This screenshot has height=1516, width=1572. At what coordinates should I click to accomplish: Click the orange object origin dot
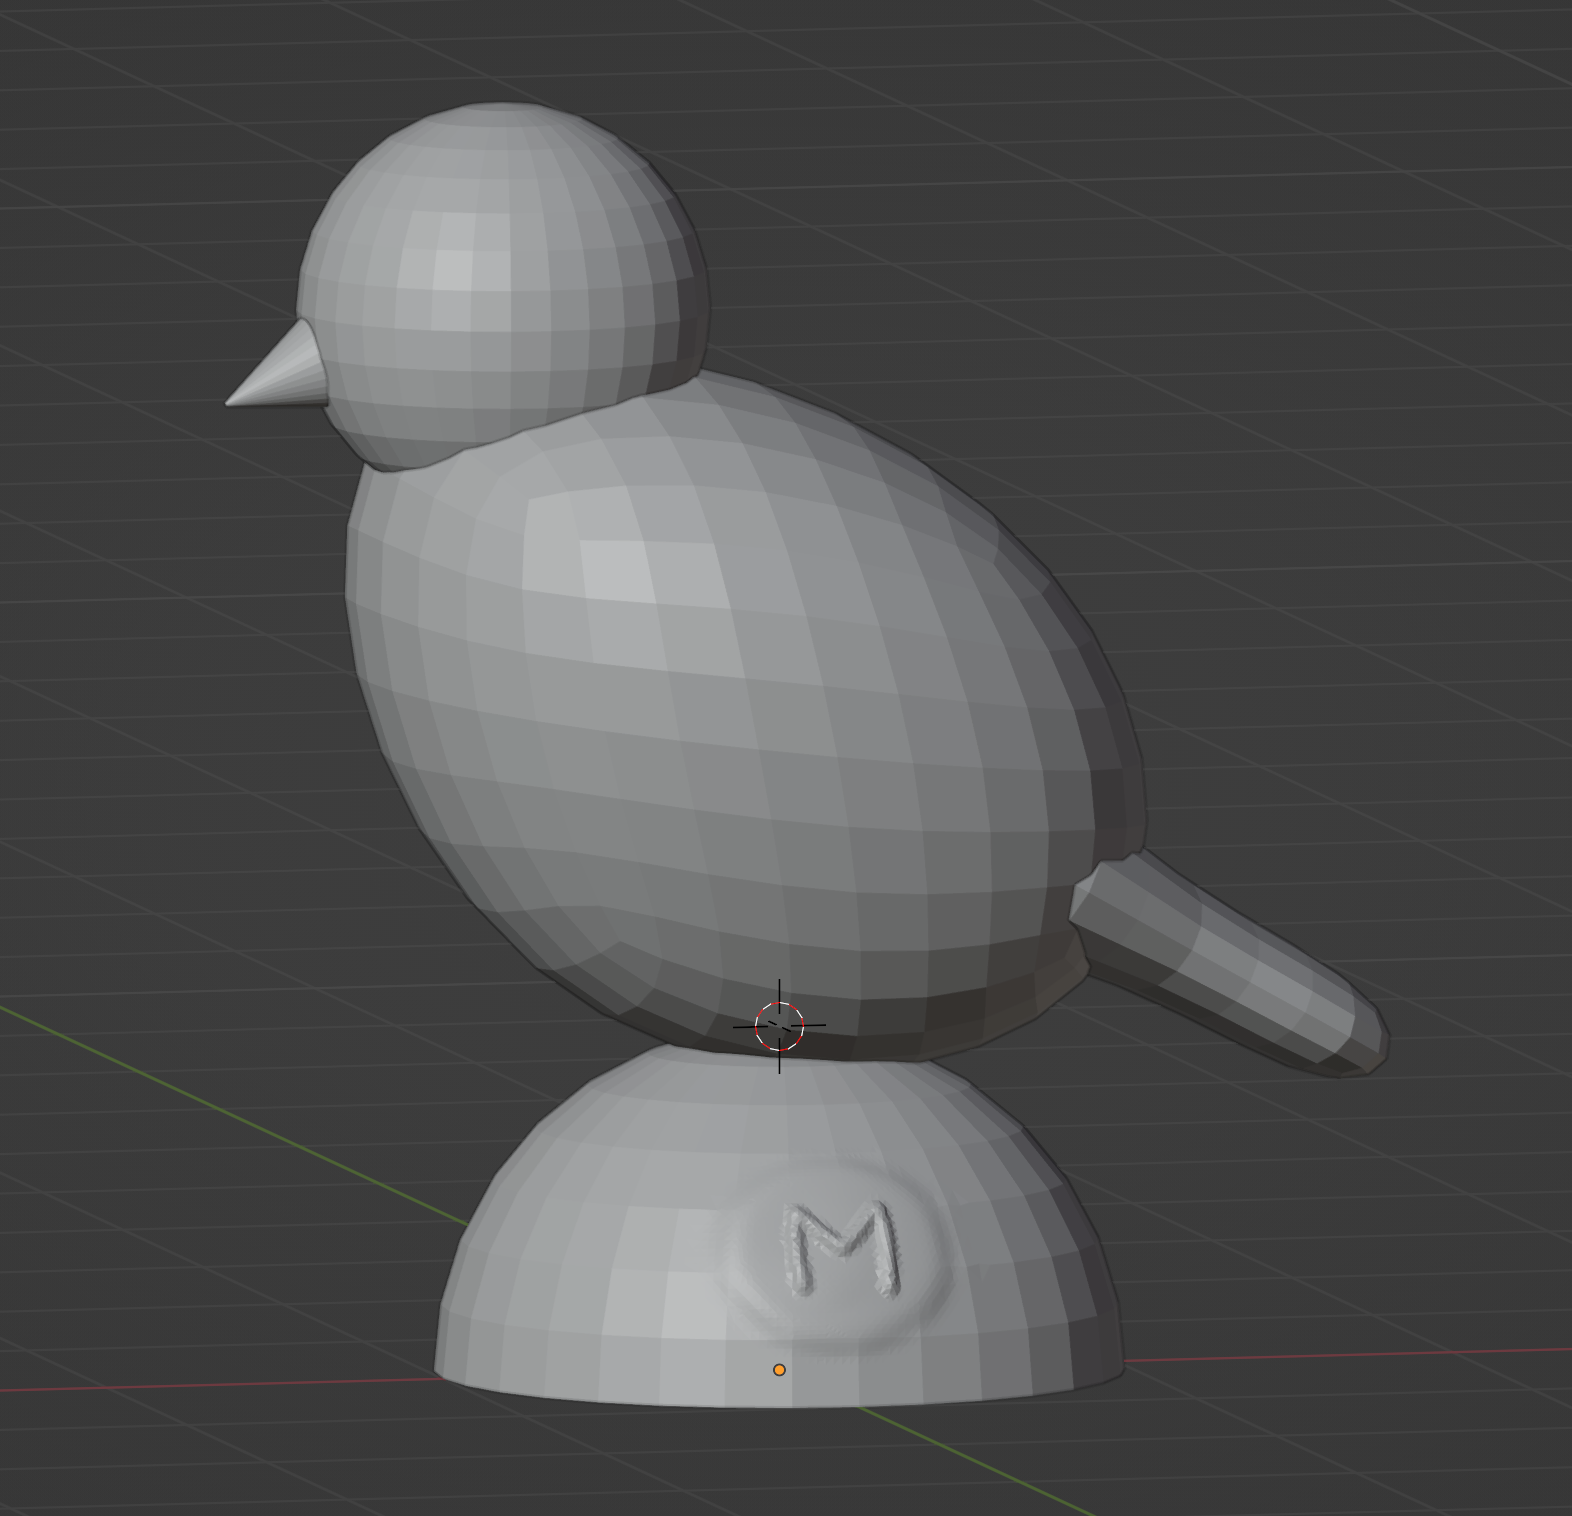[x=779, y=1370]
